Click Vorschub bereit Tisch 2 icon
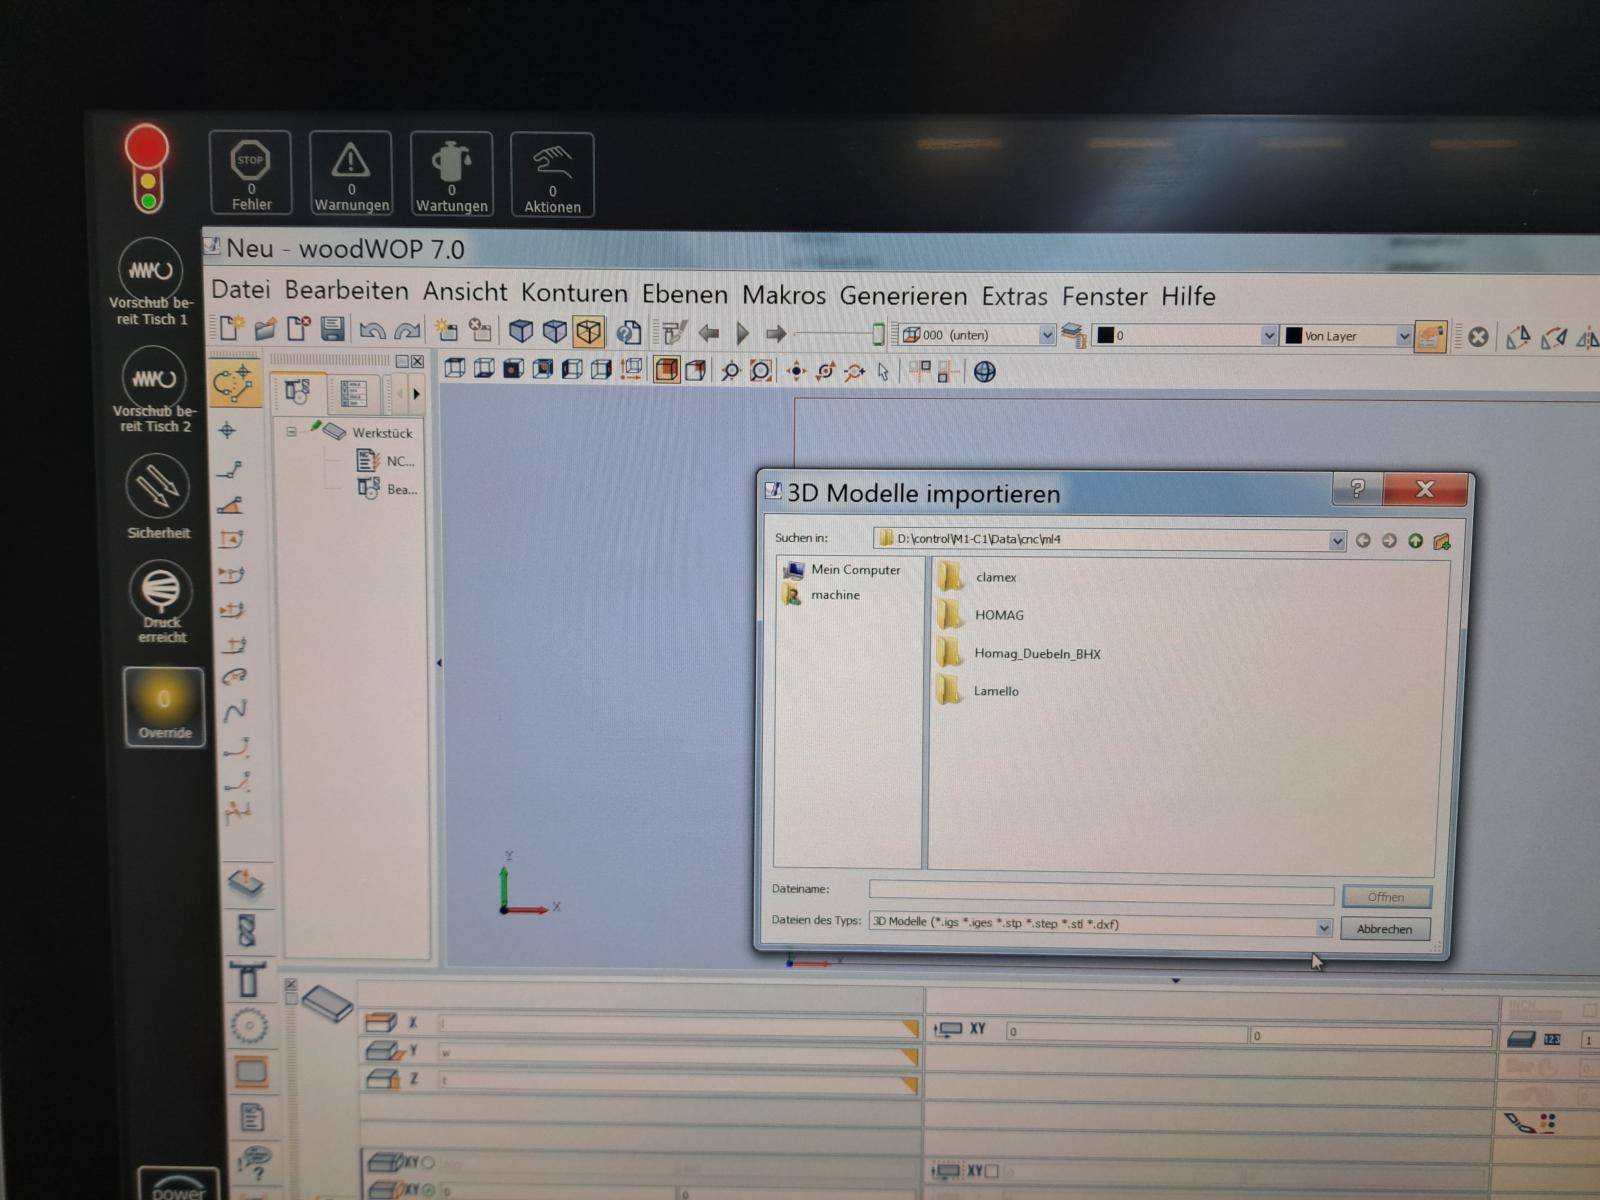Screen dimensions: 1600x1200 point(154,378)
